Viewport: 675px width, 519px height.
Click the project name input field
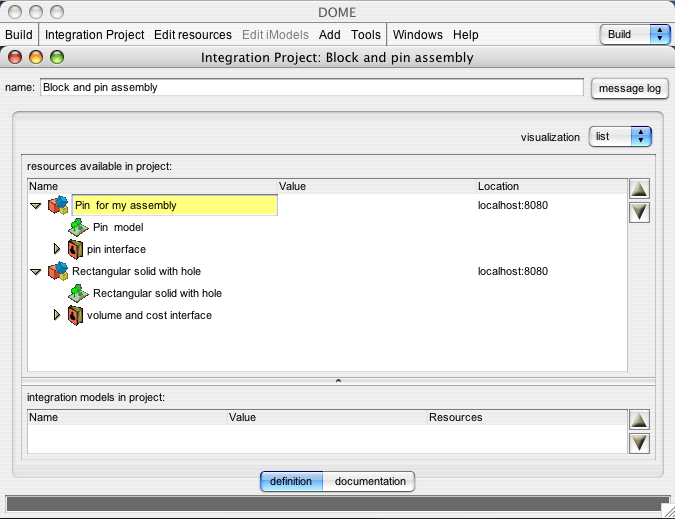tap(312, 87)
